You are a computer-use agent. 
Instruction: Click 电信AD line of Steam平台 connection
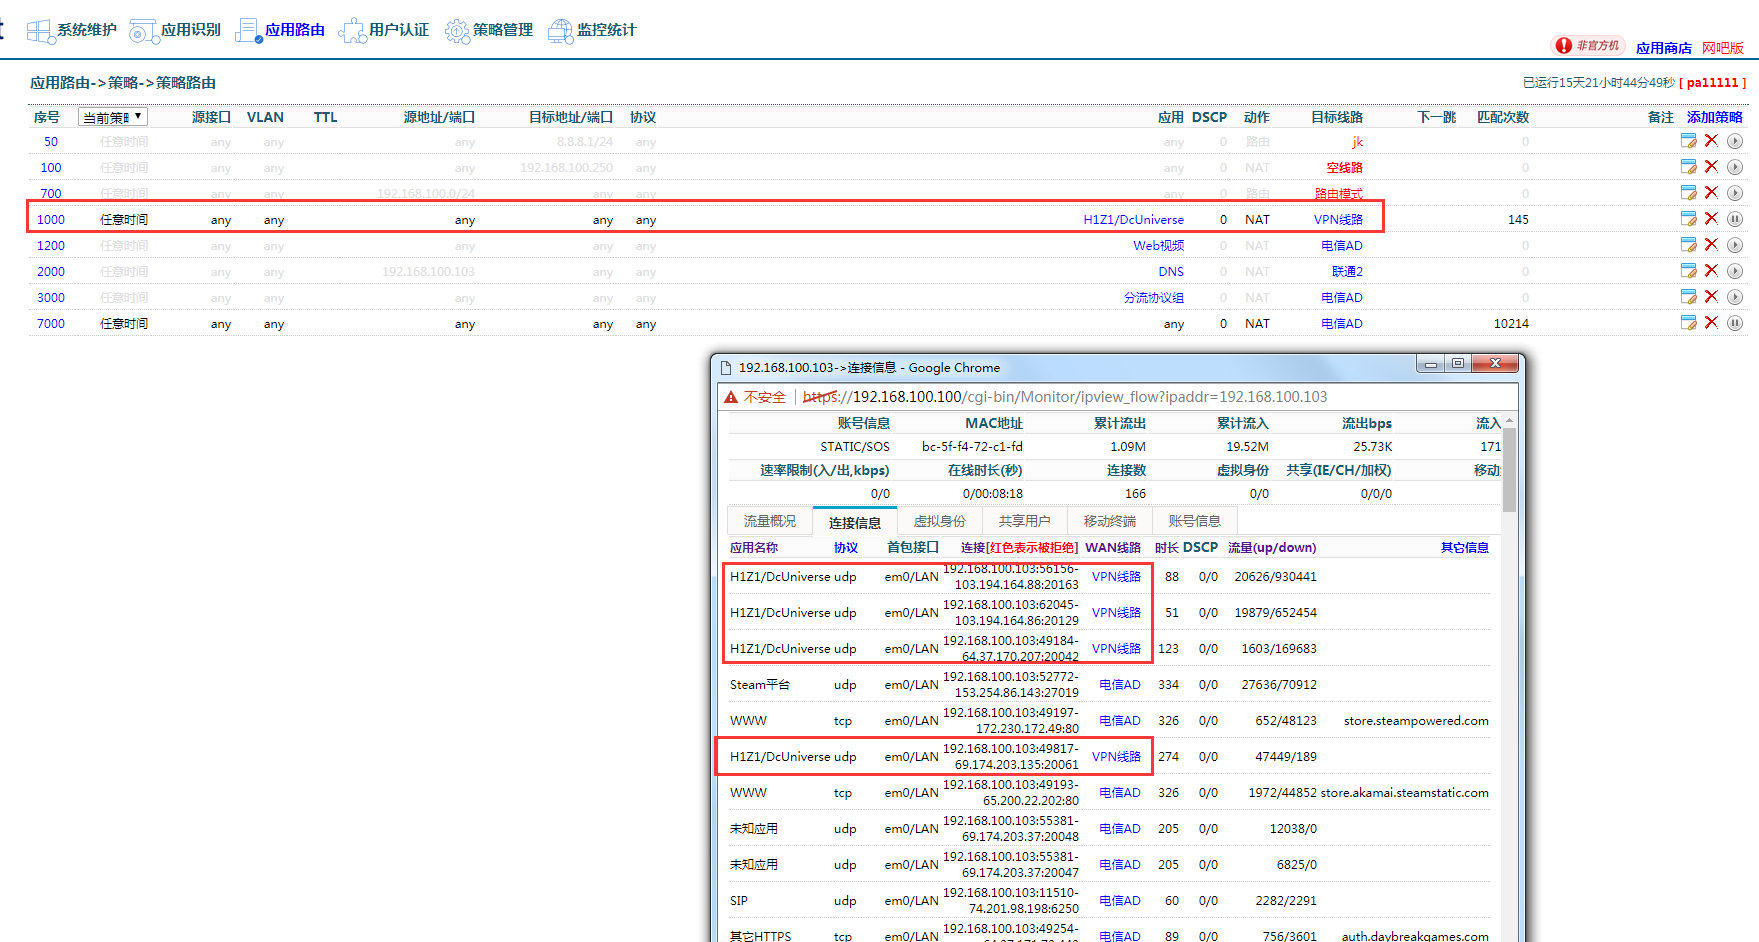coord(1120,685)
